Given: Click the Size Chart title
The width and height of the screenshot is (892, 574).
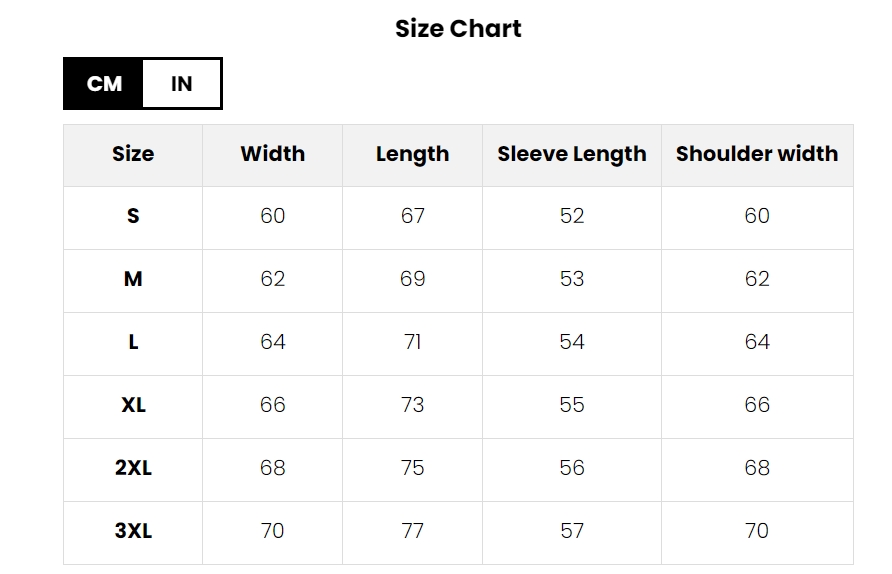Looking at the screenshot, I should point(458,29).
